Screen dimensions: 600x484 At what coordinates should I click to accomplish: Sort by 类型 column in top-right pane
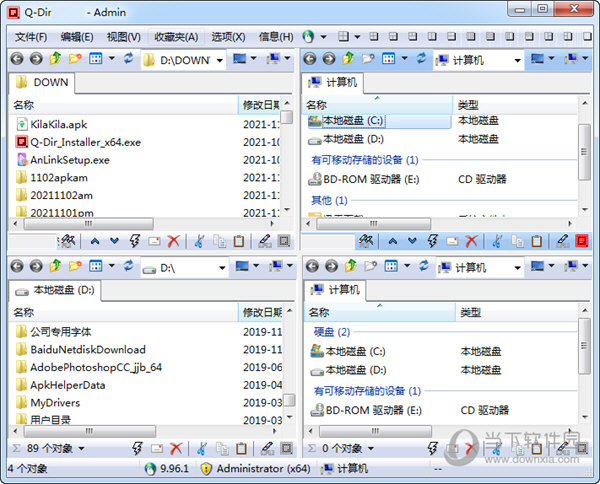(515, 105)
